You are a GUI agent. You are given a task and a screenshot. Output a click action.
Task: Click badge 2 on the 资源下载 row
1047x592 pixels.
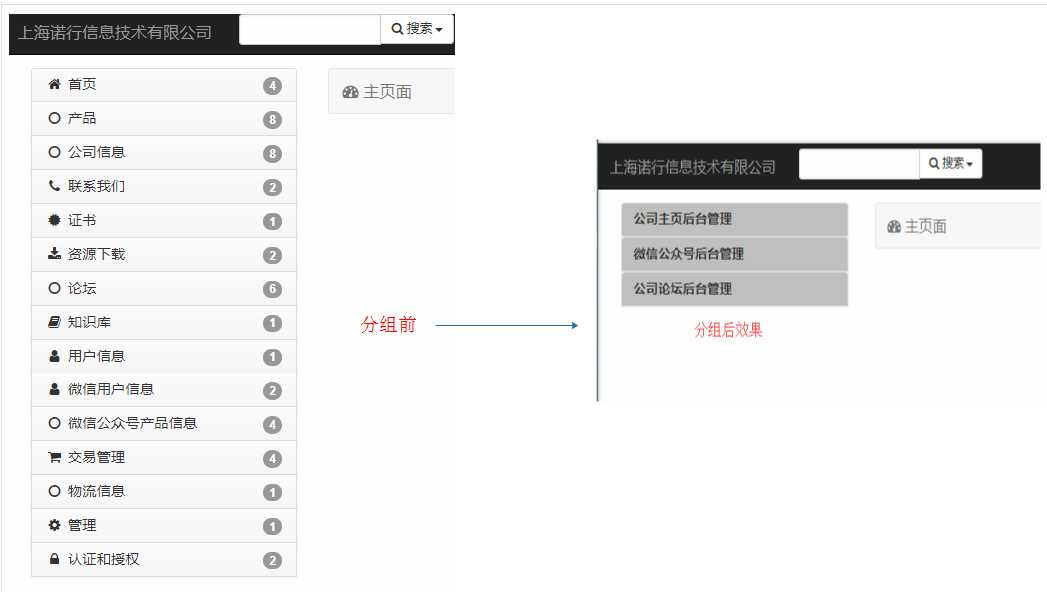coord(272,255)
